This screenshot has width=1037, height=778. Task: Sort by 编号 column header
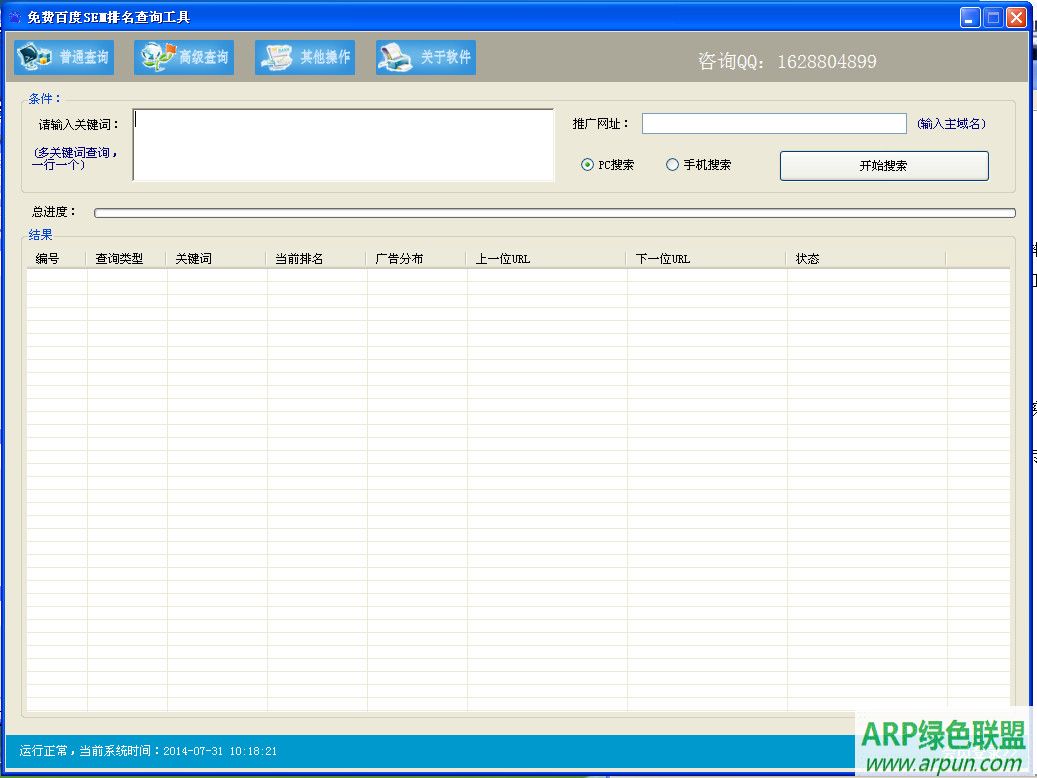point(56,259)
